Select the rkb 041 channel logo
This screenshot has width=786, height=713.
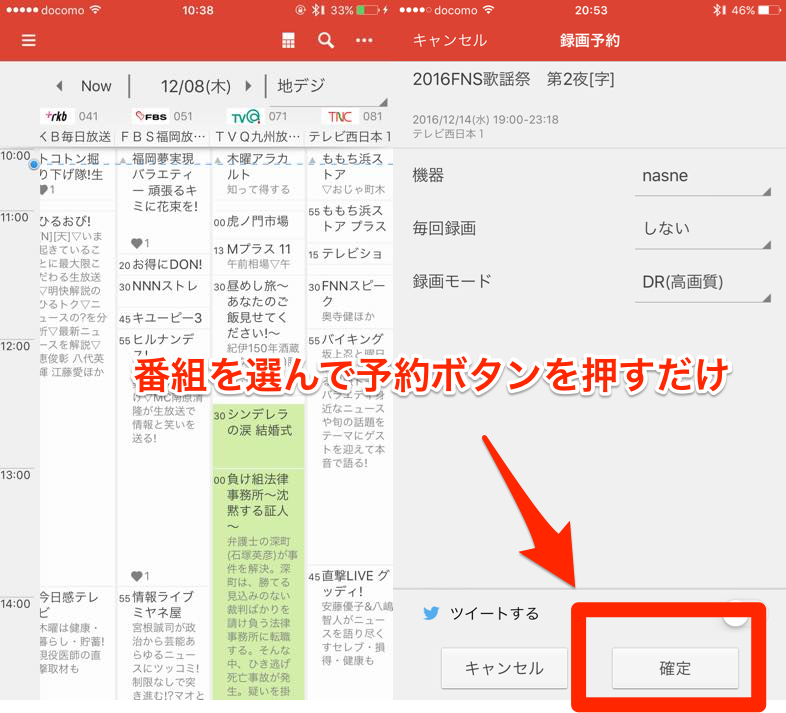57,116
